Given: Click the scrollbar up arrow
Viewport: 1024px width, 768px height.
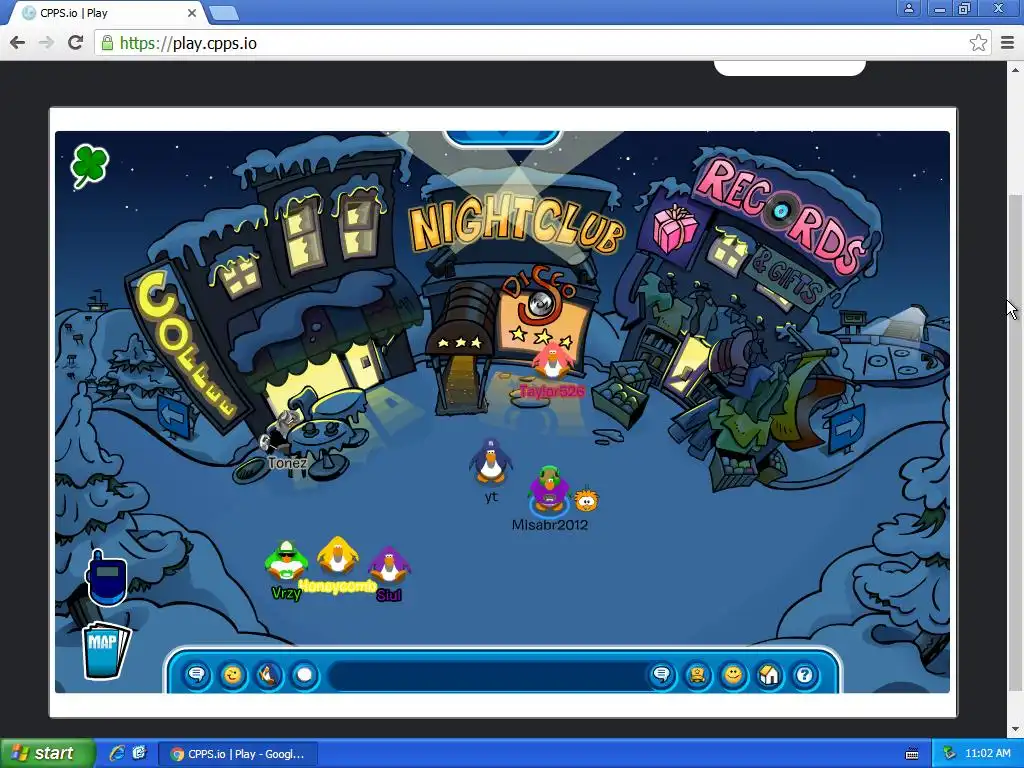Looking at the screenshot, I should pyautogui.click(x=1015, y=70).
